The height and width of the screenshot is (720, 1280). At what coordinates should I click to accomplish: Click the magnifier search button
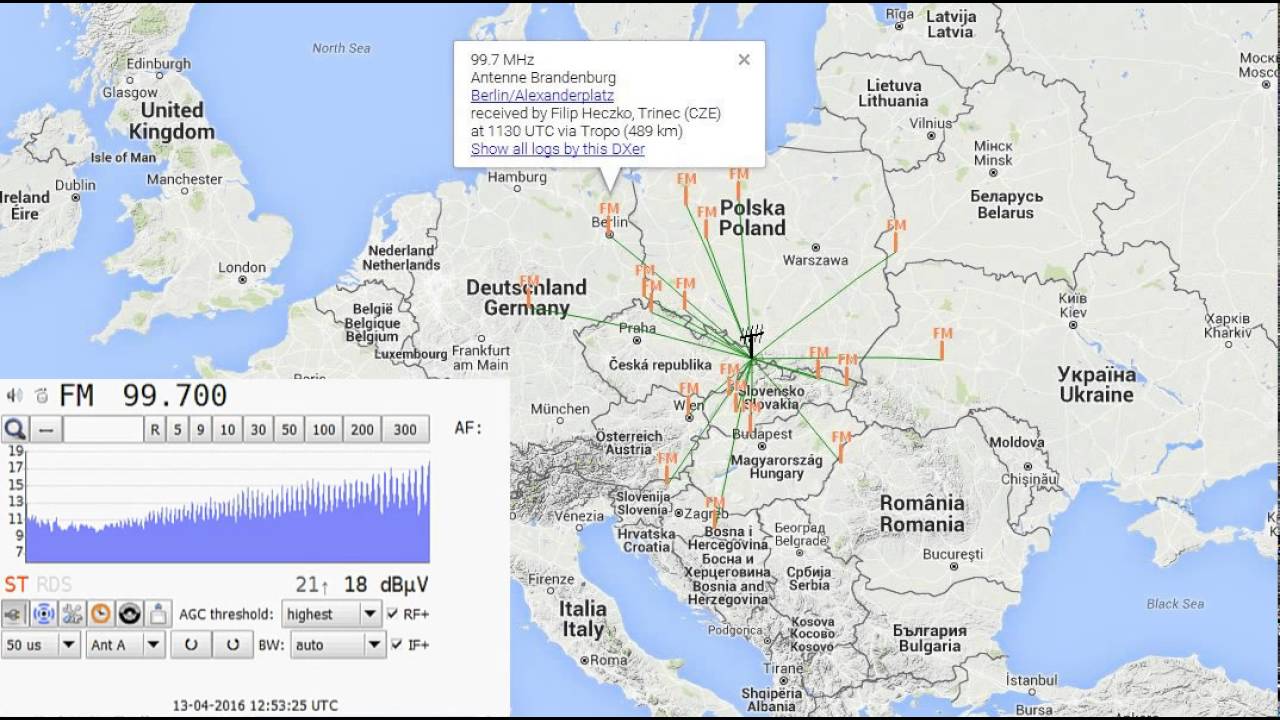point(15,430)
